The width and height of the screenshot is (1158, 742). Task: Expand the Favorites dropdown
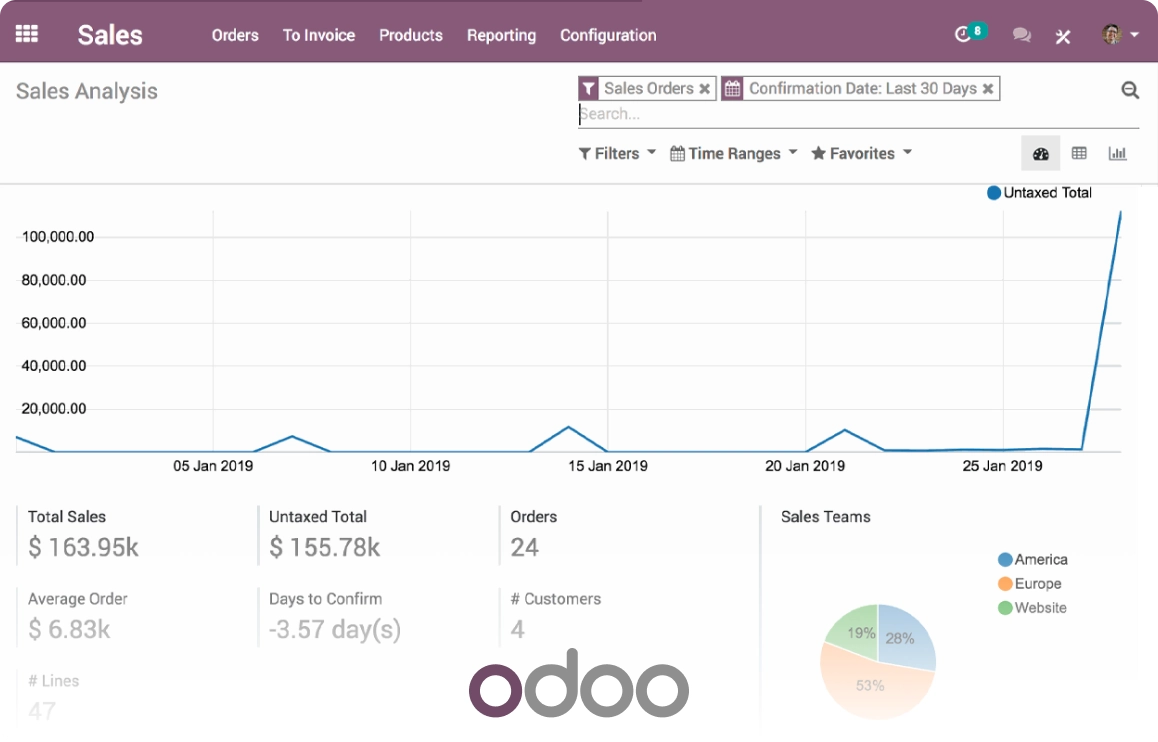(861, 154)
